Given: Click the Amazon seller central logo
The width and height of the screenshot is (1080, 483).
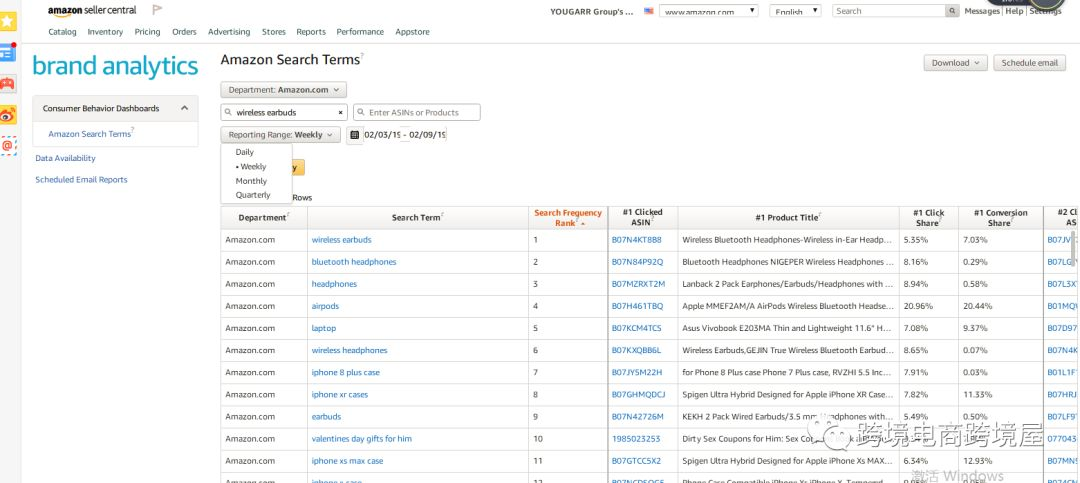Looking at the screenshot, I should click(x=92, y=10).
